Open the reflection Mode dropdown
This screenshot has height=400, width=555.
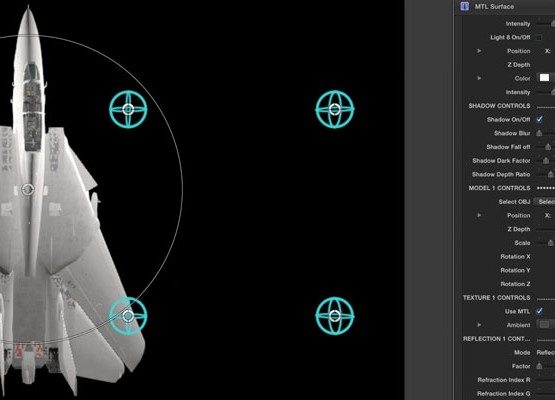[x=545, y=353]
